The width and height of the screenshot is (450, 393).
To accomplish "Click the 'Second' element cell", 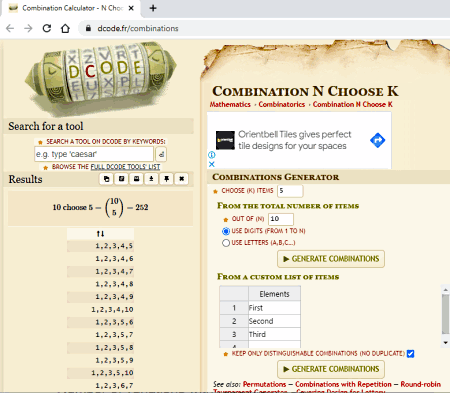I will [x=274, y=321].
